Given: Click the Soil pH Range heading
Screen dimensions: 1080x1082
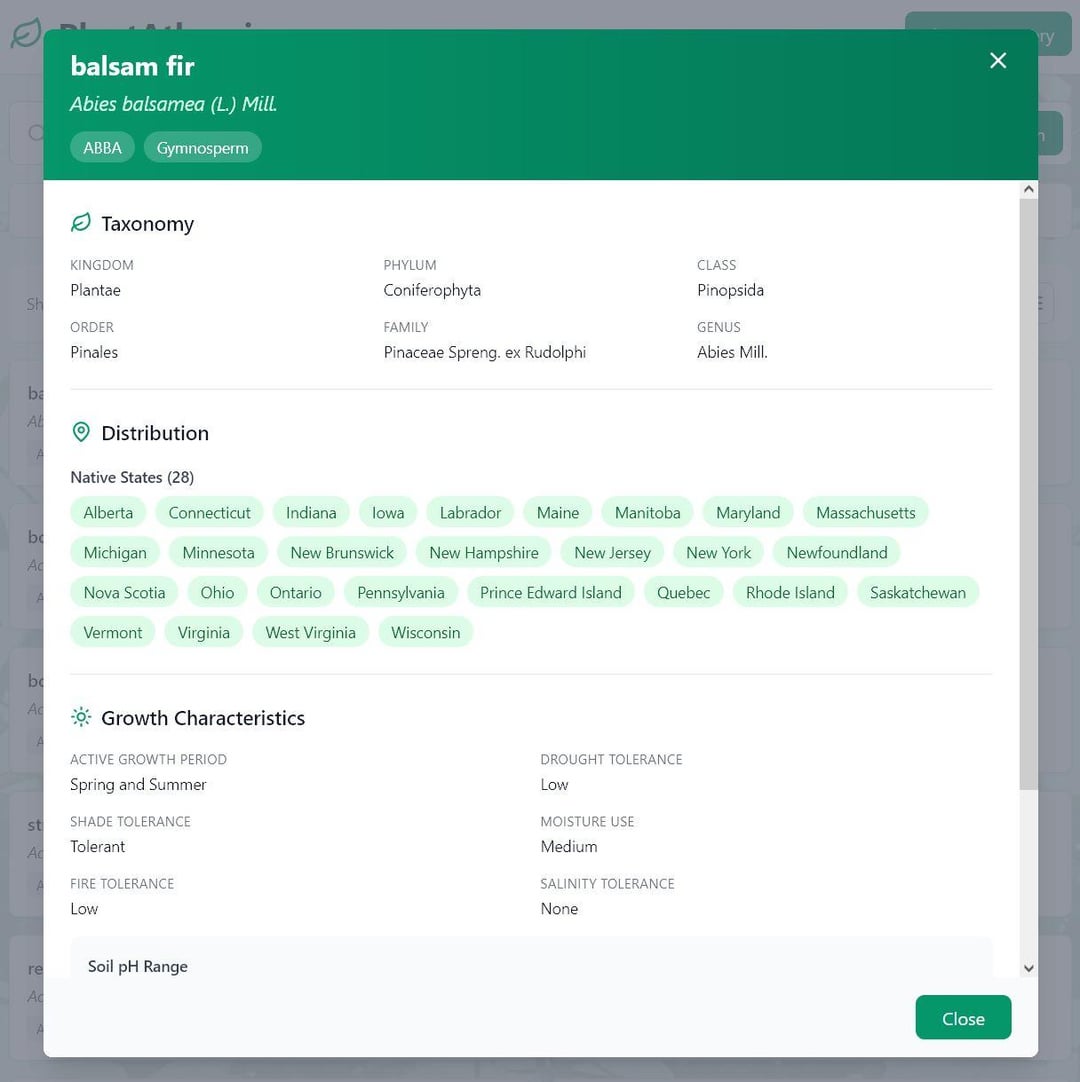Looking at the screenshot, I should (x=137, y=966).
